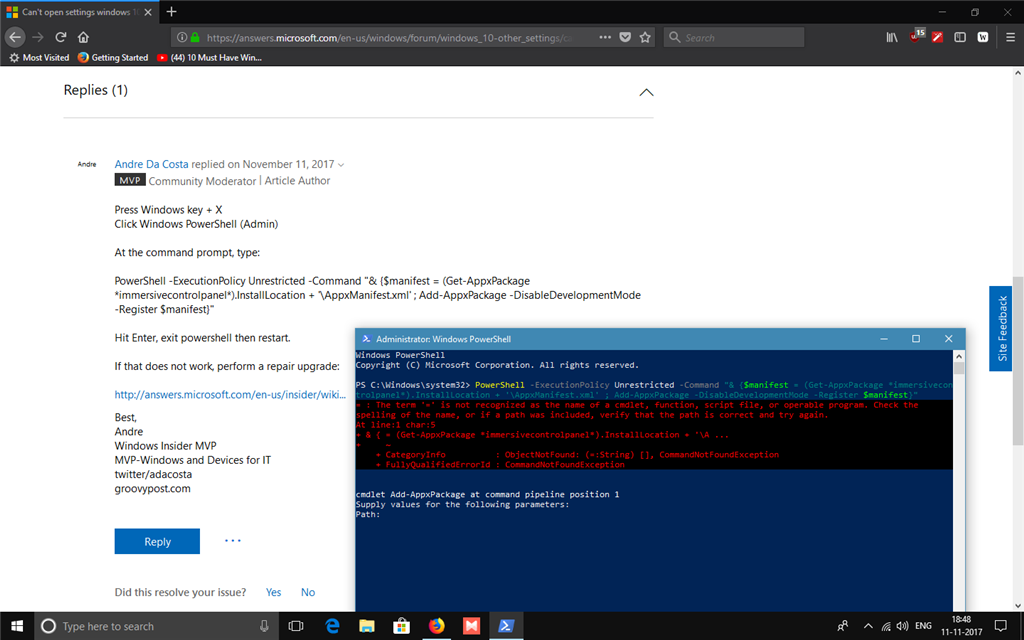Screen dimensions: 1024x640
Task: Select the "Can't open settings windows" tab
Action: (80, 12)
